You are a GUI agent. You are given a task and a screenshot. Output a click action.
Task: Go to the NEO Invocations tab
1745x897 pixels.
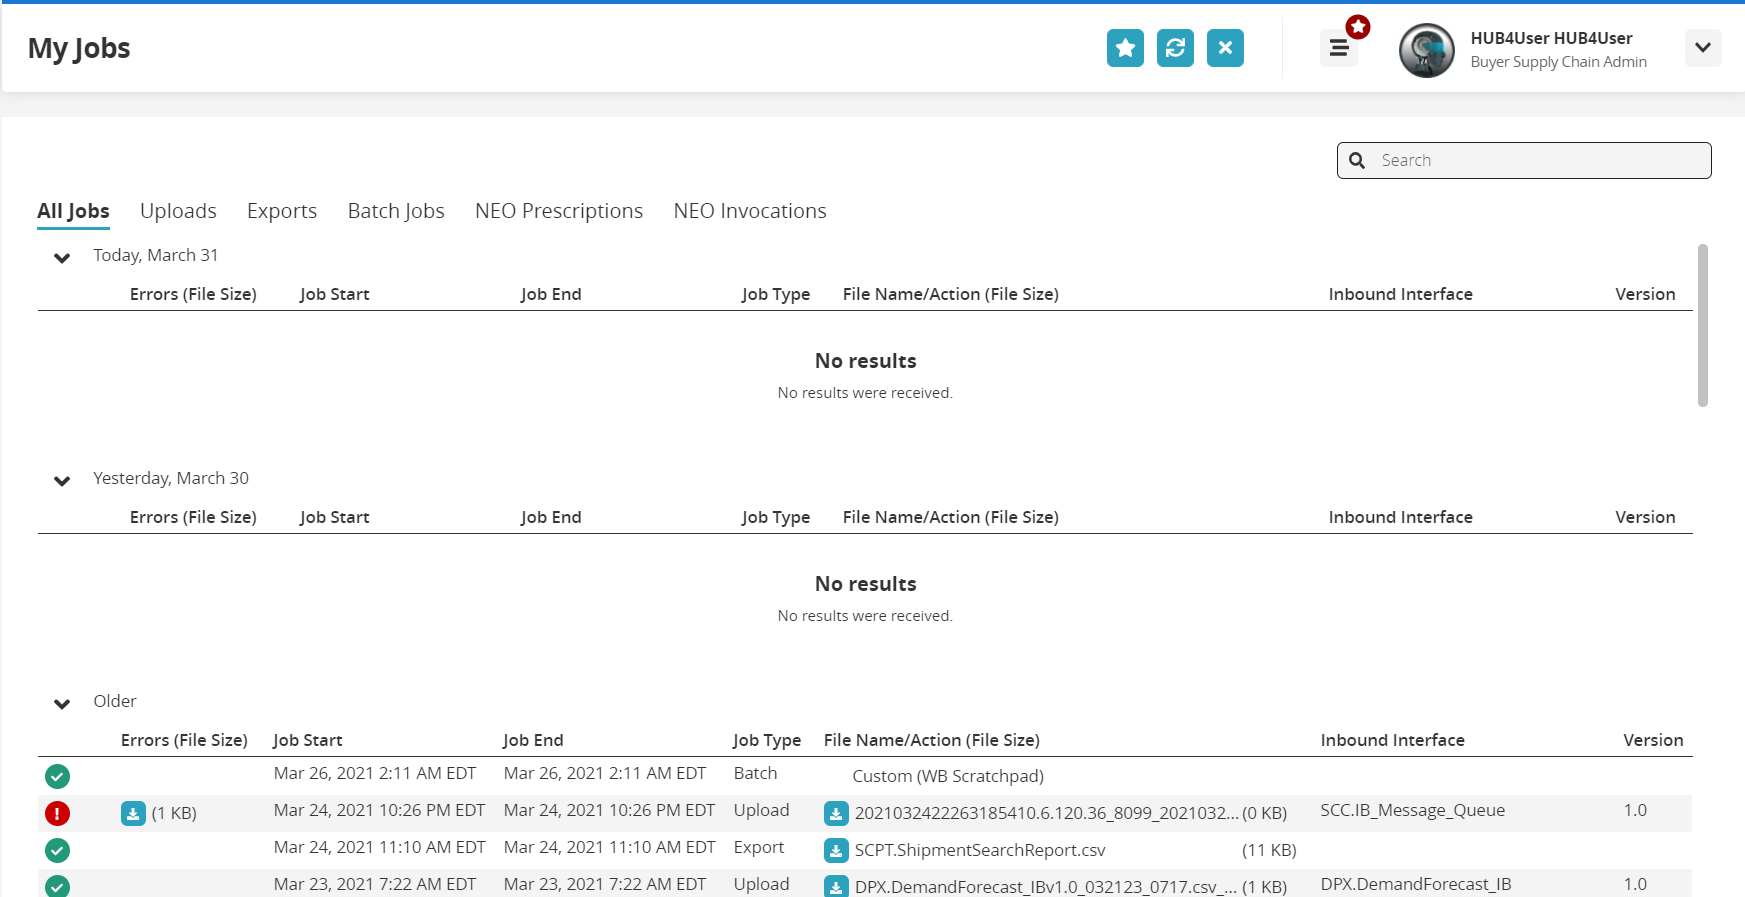[x=750, y=211]
